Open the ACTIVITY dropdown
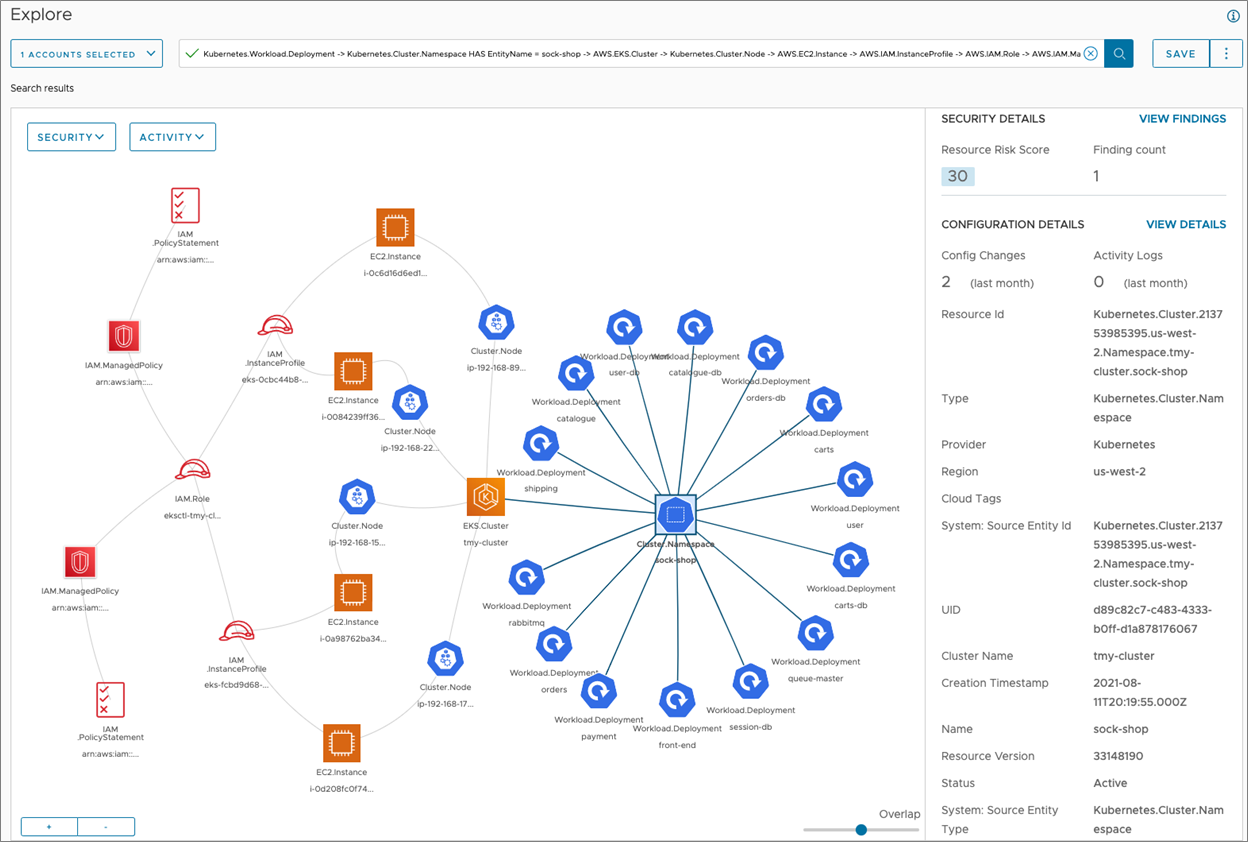The width and height of the screenshot is (1248, 842). [x=172, y=136]
